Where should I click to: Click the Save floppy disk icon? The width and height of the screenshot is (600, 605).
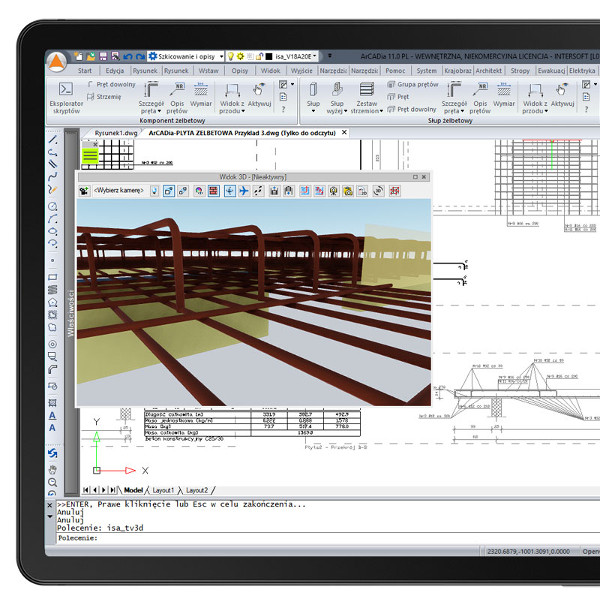[103, 56]
